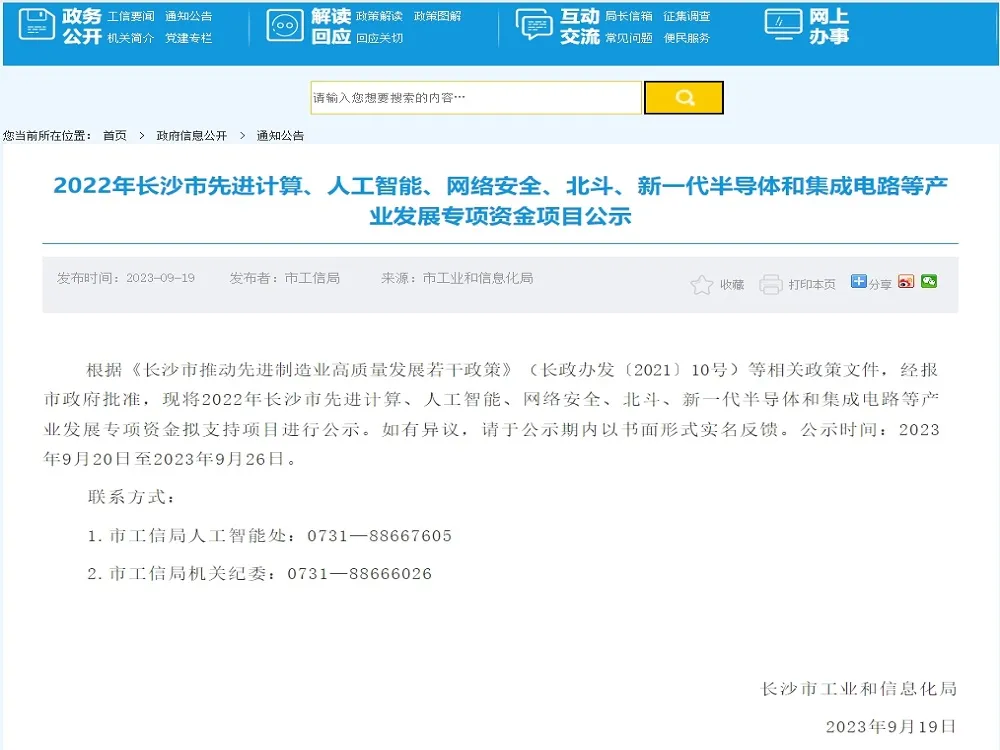This screenshot has width=1000, height=750.
Task: Click the 政务公开 floppy disk icon
Action: 36,25
